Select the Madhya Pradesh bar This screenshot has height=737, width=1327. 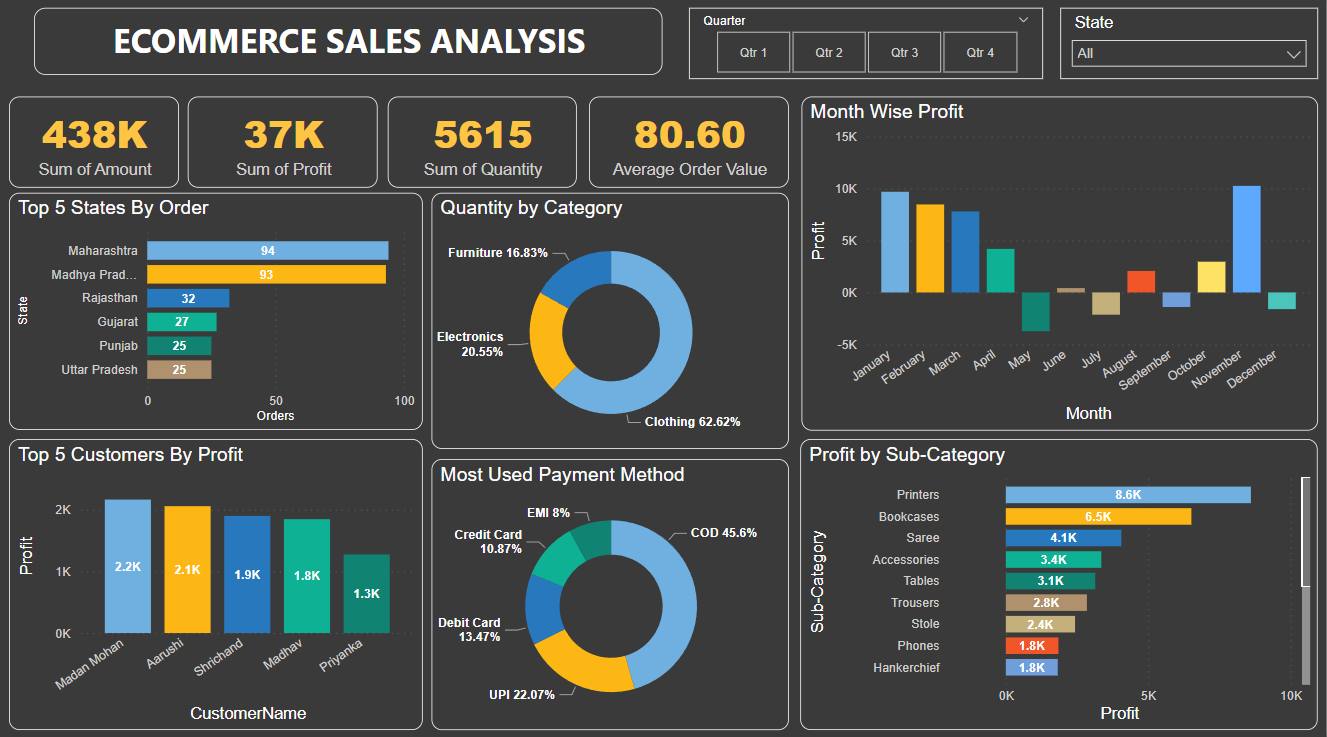click(x=267, y=273)
